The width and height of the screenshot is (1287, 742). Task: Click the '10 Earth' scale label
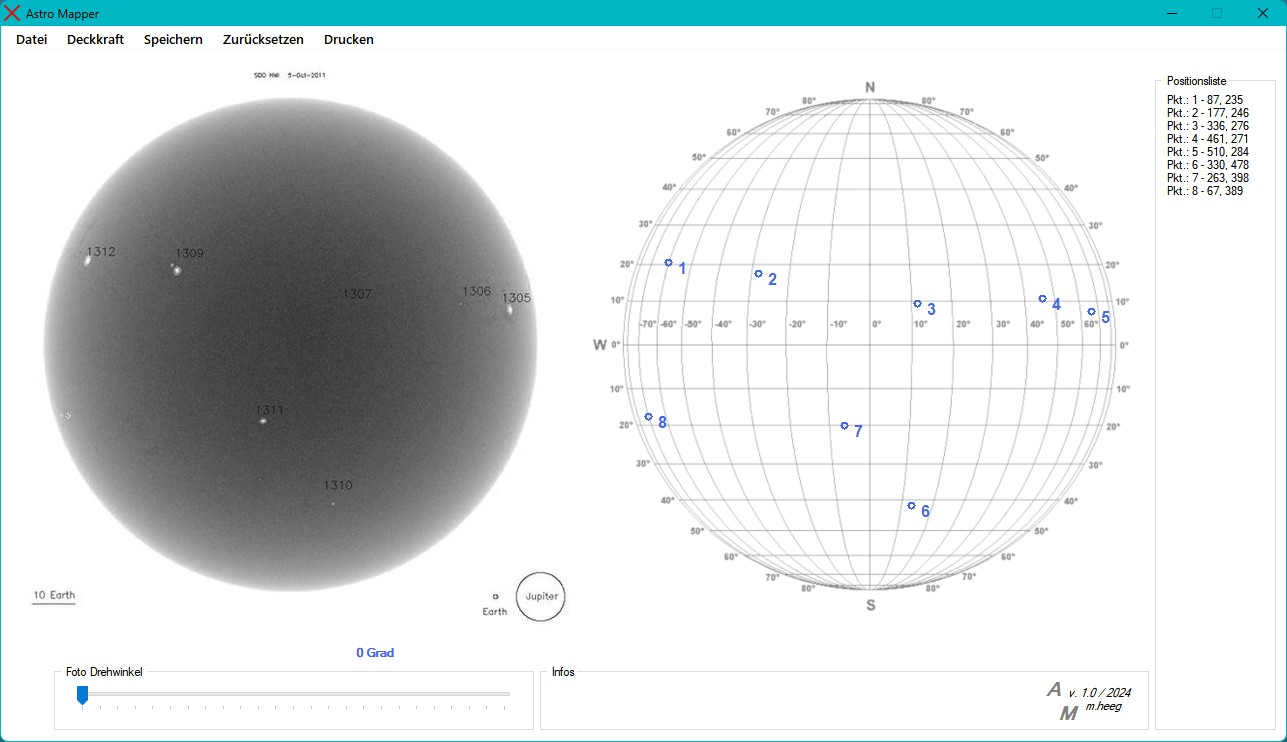pos(54,595)
